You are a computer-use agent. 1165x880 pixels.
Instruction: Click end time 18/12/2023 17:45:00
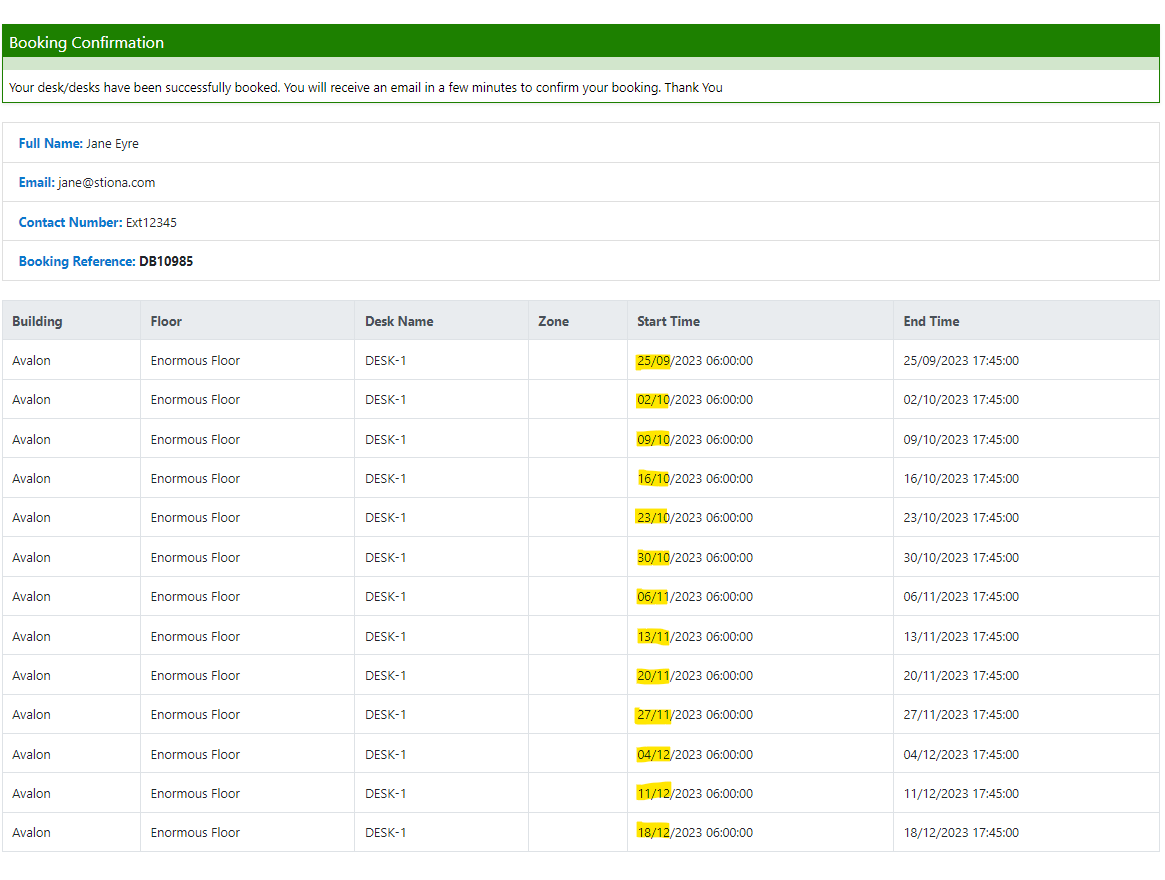point(961,832)
